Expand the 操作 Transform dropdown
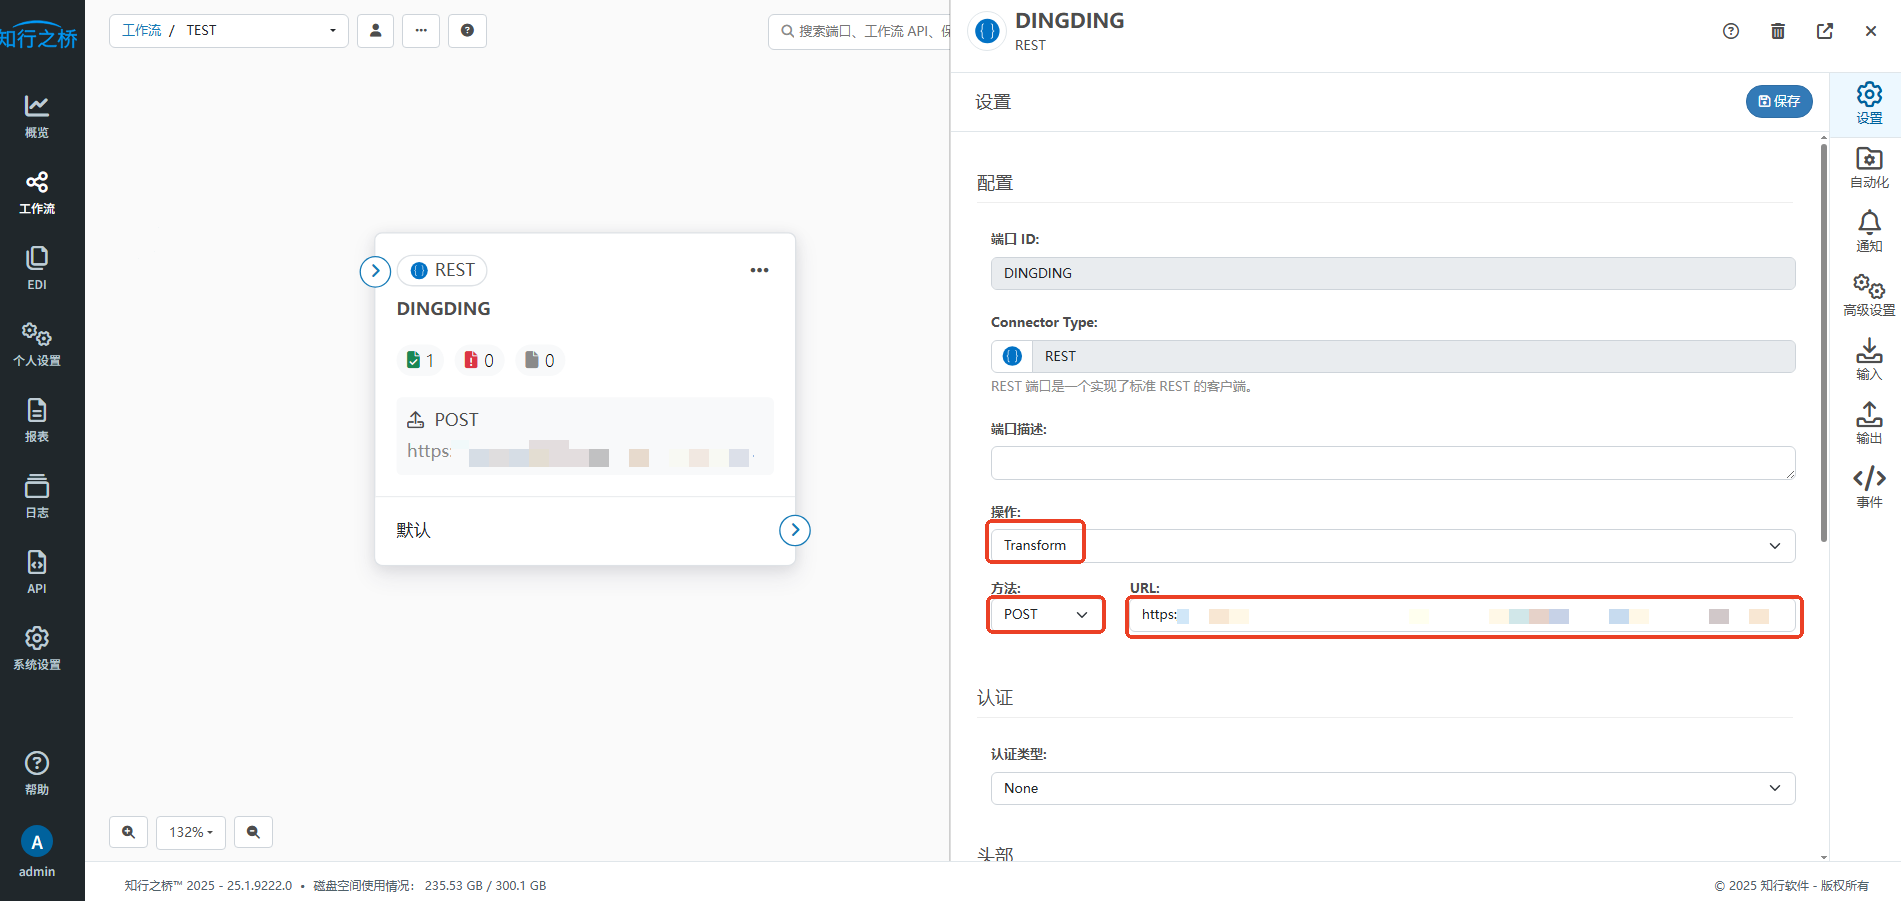The height and width of the screenshot is (901, 1901). (1392, 546)
